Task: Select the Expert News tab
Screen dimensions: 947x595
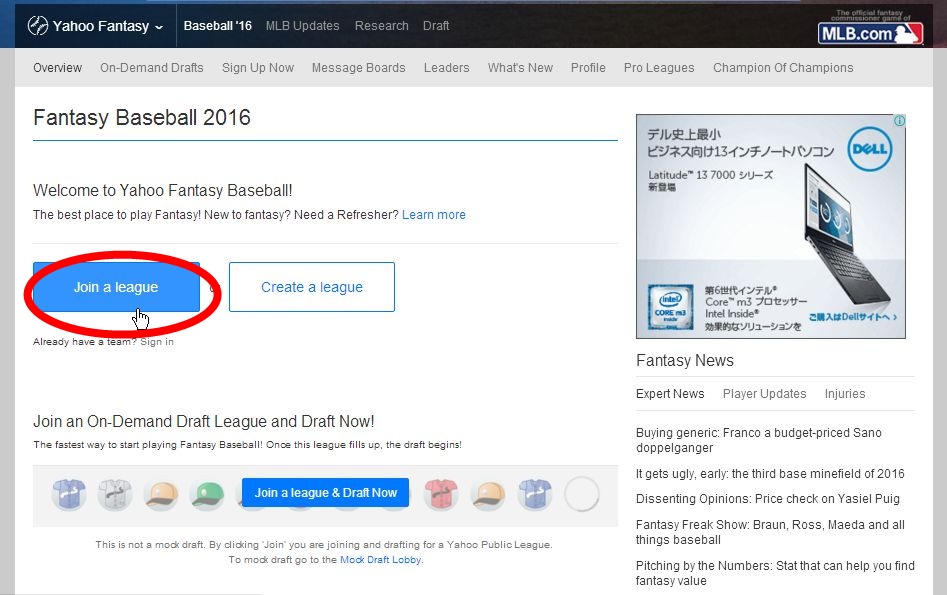Action: pos(670,394)
